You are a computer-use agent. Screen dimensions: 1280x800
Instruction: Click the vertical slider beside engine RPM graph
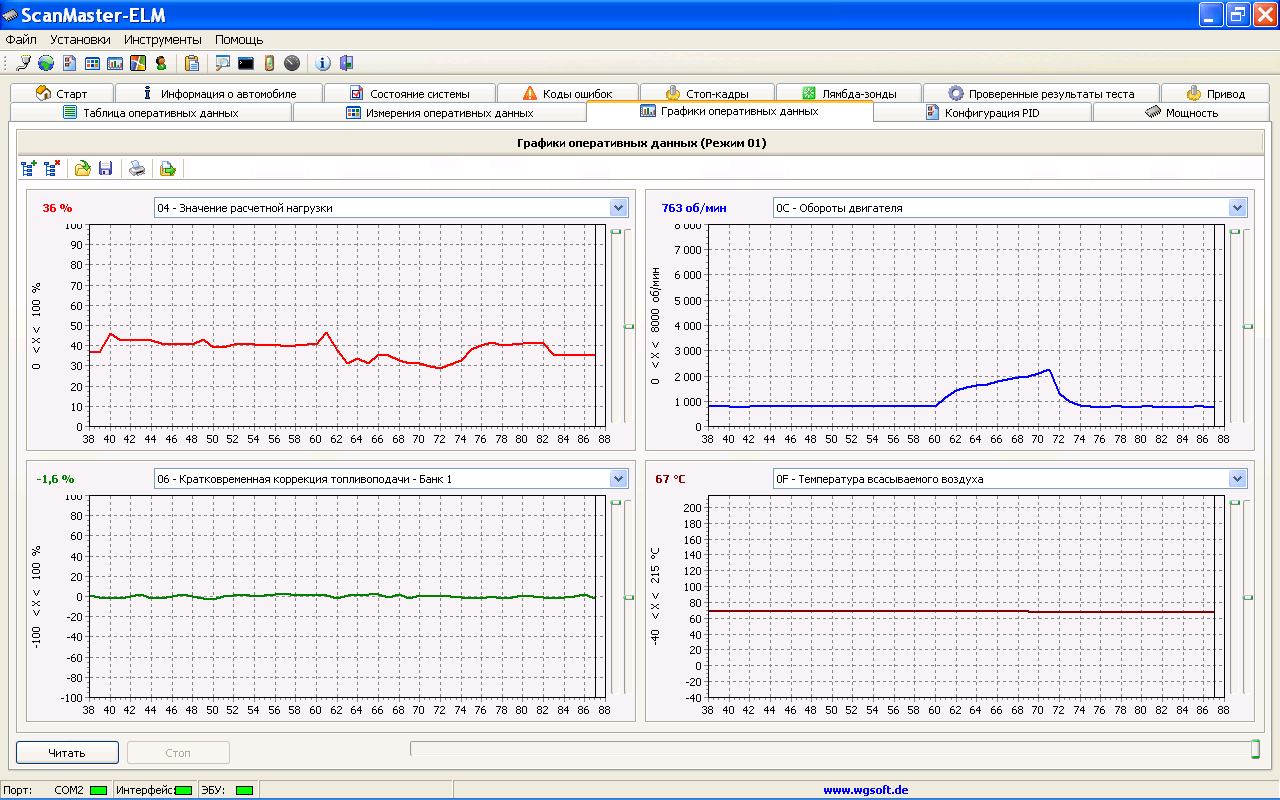(x=1248, y=326)
